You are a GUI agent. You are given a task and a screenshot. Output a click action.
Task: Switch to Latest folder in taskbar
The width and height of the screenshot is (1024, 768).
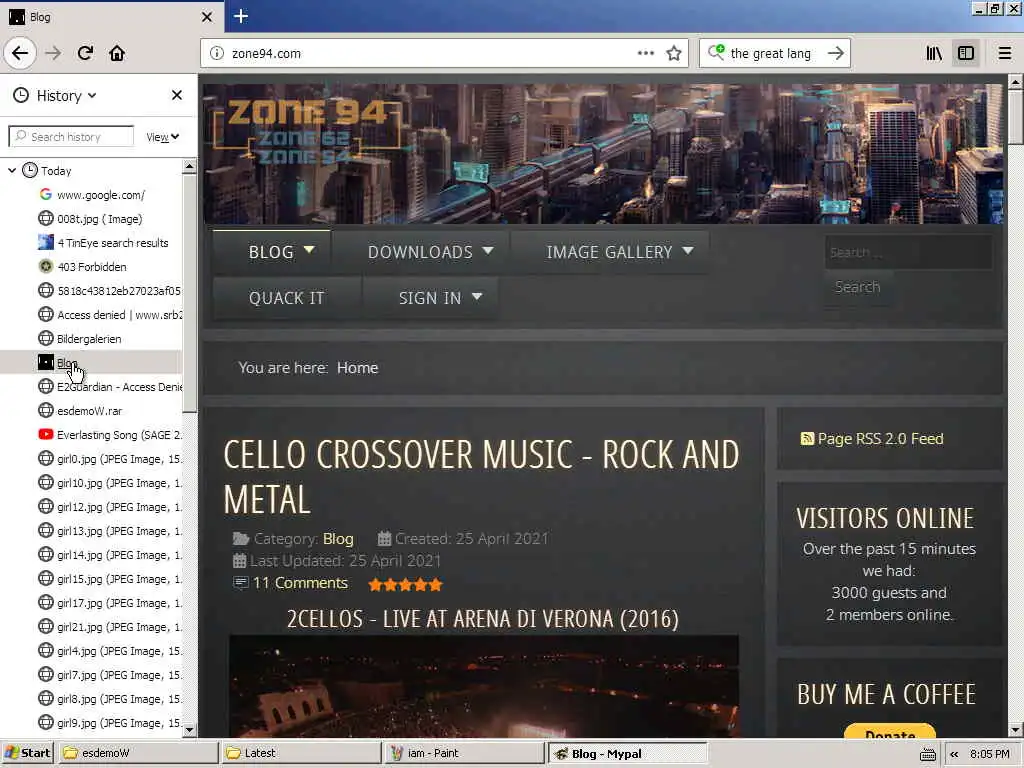(302, 753)
